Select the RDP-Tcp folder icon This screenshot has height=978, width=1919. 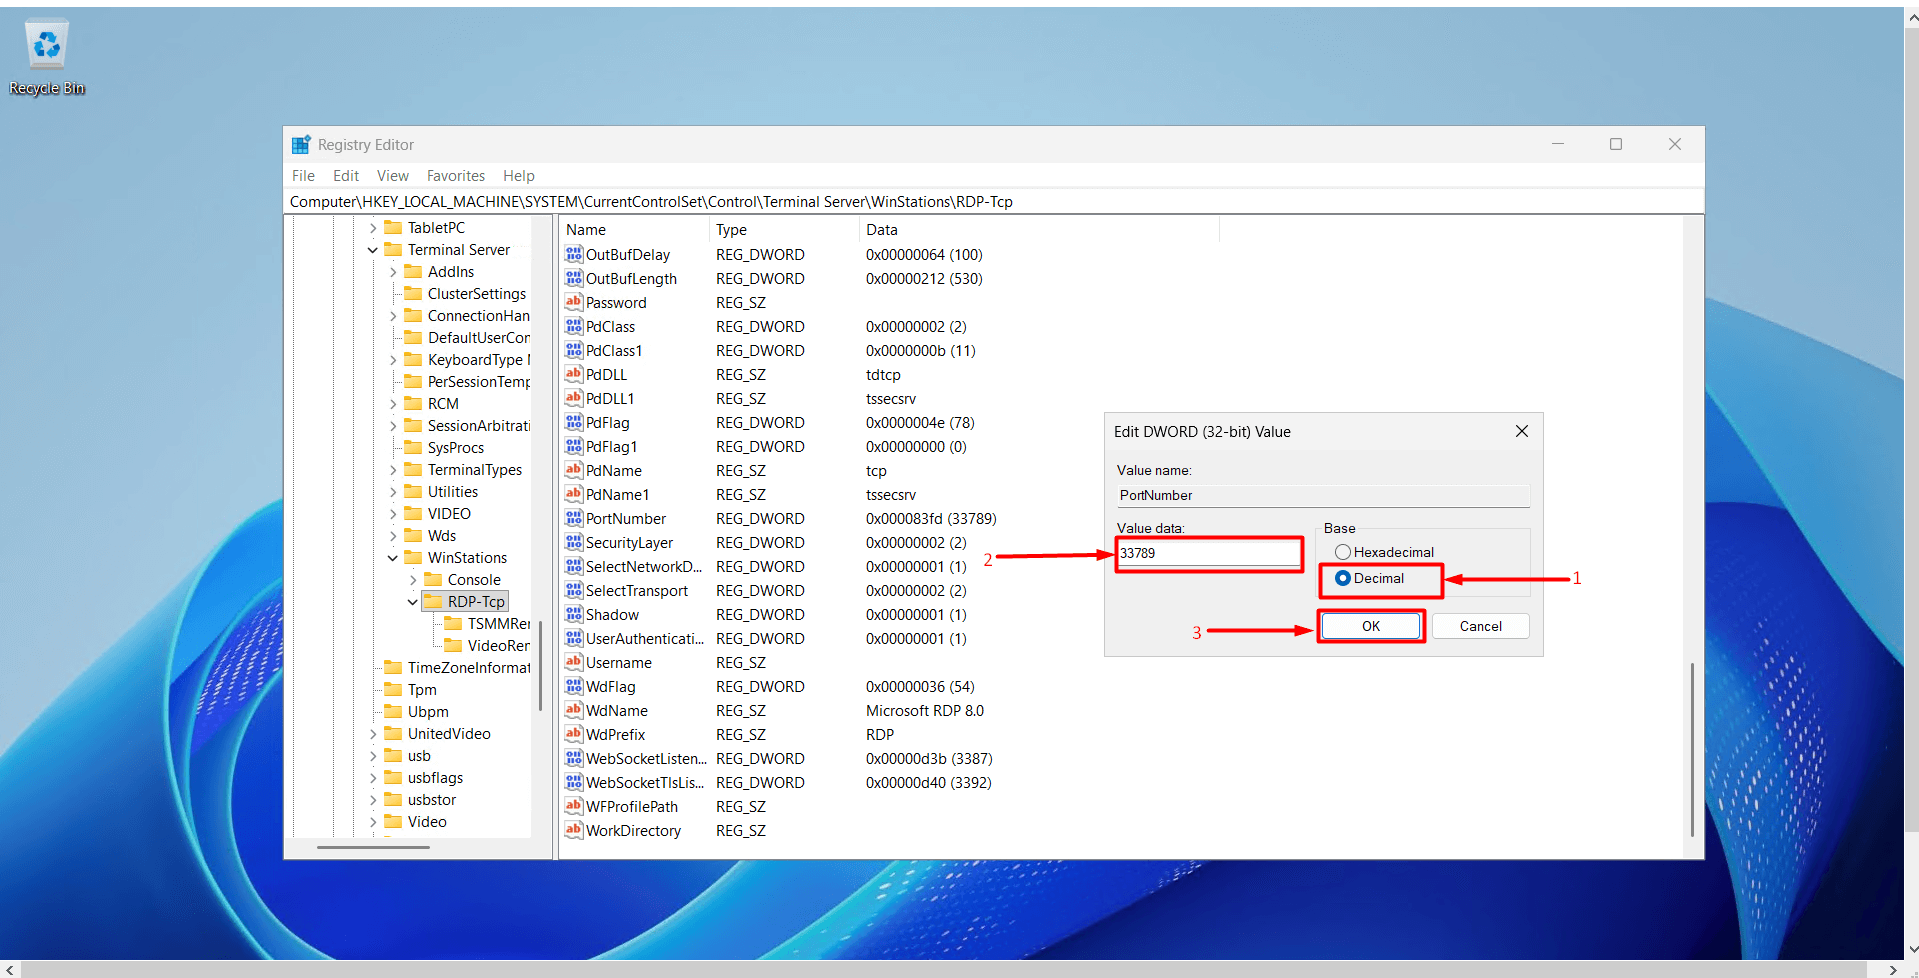tap(433, 601)
